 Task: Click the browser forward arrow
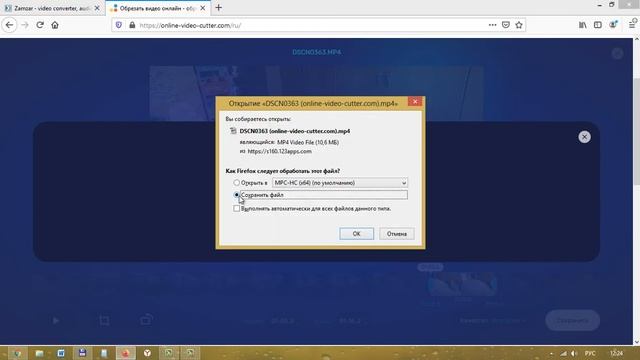[x=25, y=25]
